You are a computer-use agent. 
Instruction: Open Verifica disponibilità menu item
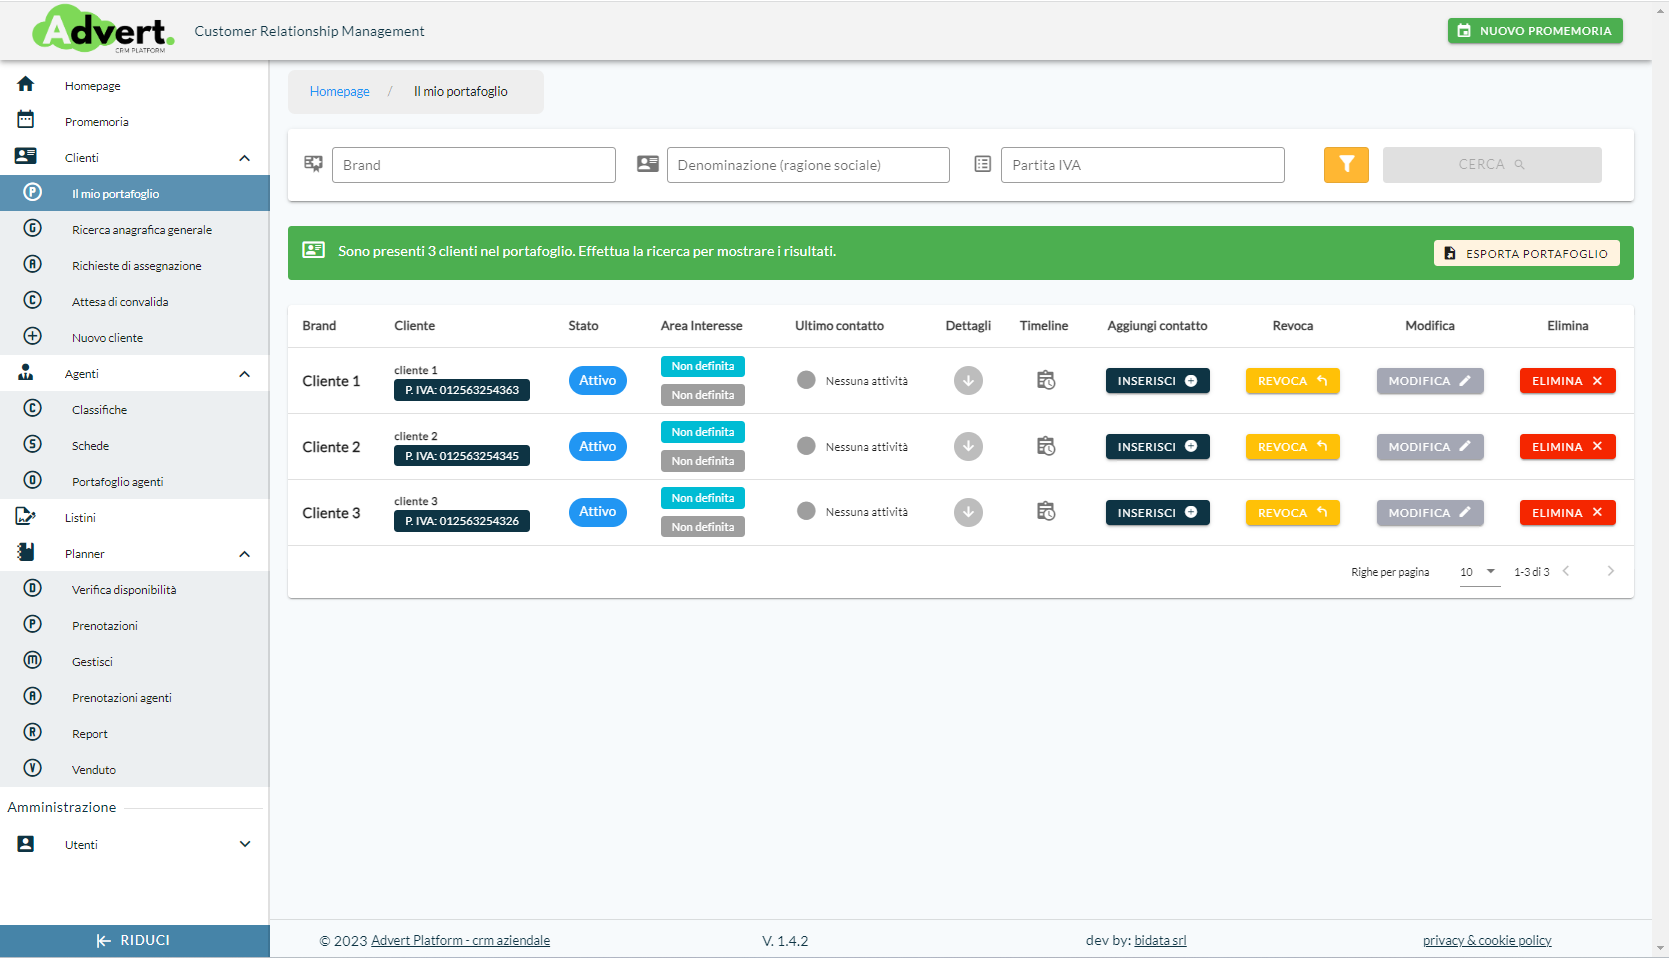click(124, 590)
